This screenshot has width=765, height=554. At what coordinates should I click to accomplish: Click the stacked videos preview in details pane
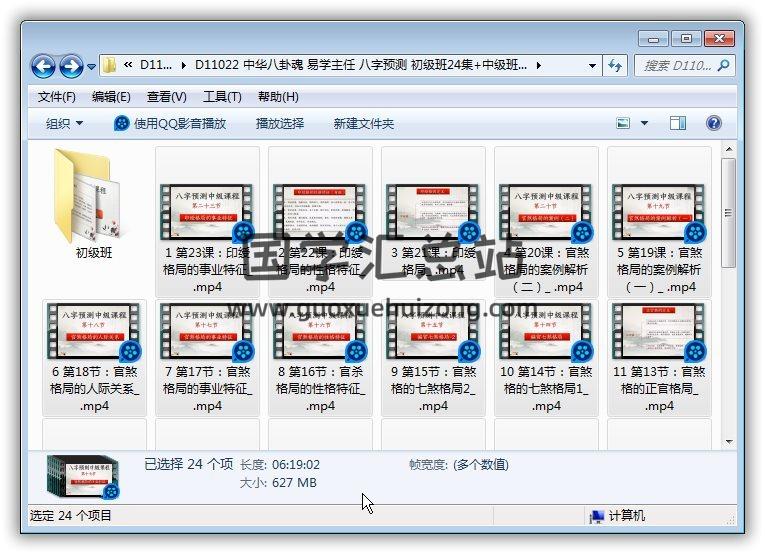[83, 477]
